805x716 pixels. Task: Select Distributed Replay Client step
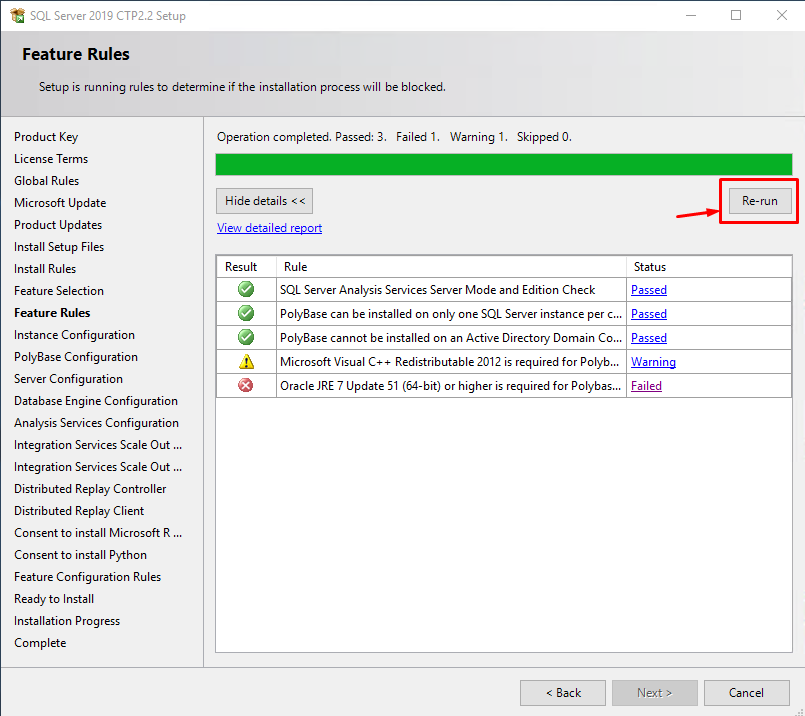click(79, 511)
